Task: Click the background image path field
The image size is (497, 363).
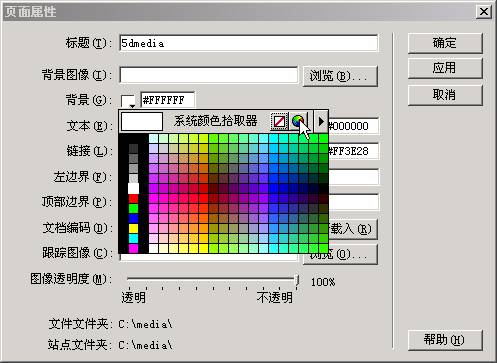Action: [209, 75]
